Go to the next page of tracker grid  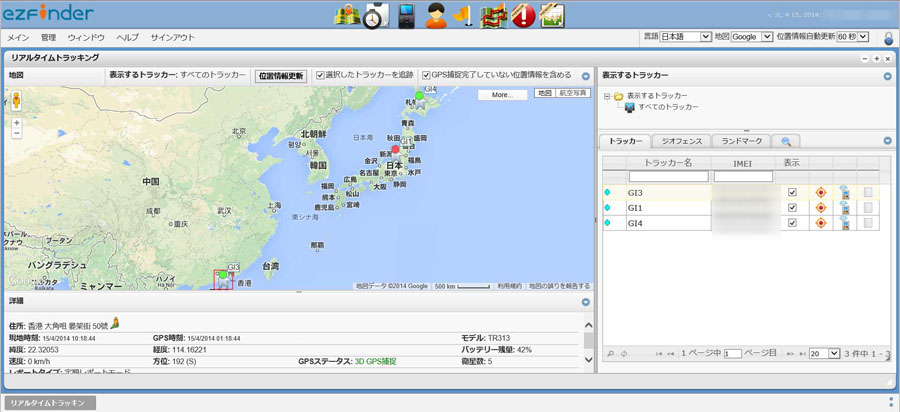click(x=790, y=354)
